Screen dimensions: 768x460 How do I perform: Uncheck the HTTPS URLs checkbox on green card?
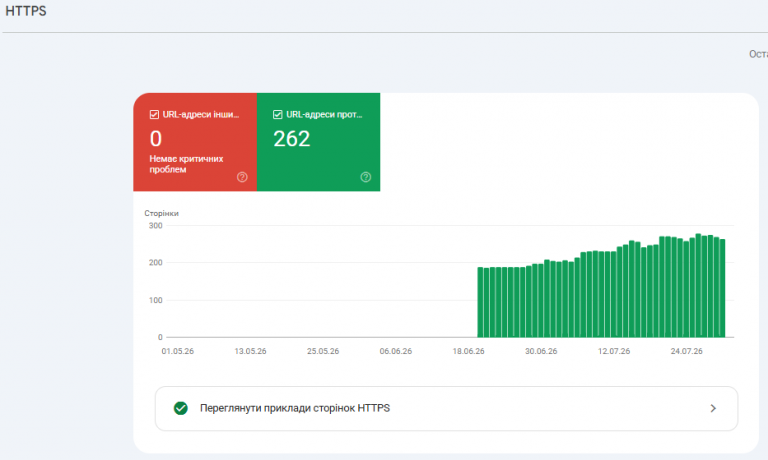point(278,115)
